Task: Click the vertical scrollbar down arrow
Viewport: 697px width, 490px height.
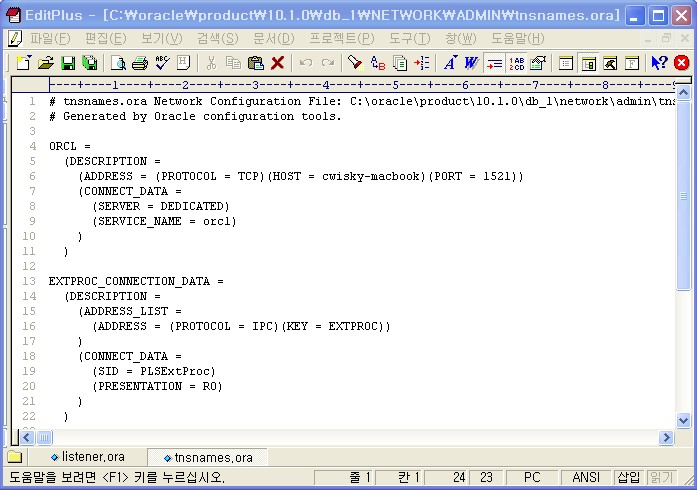Action: 683,420
